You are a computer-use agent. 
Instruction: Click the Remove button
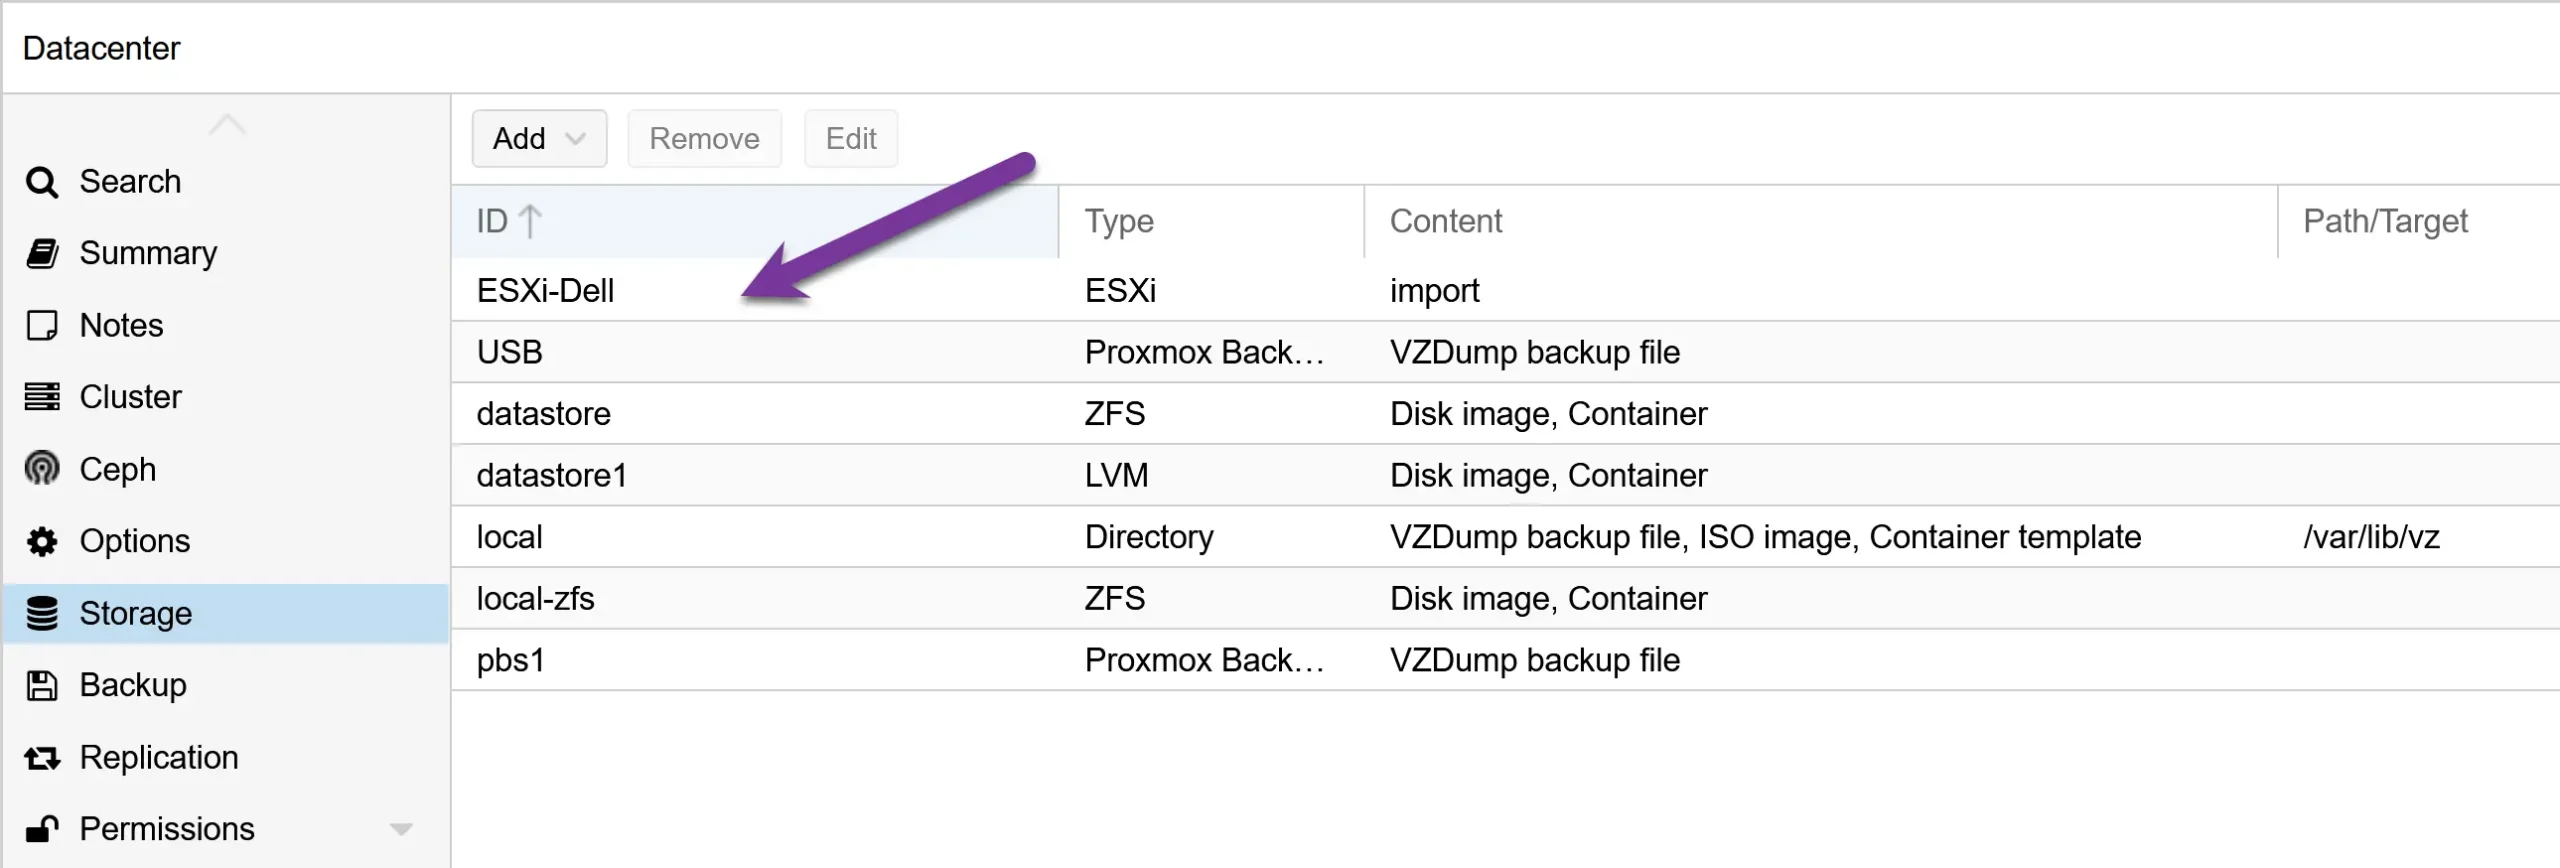click(x=704, y=138)
